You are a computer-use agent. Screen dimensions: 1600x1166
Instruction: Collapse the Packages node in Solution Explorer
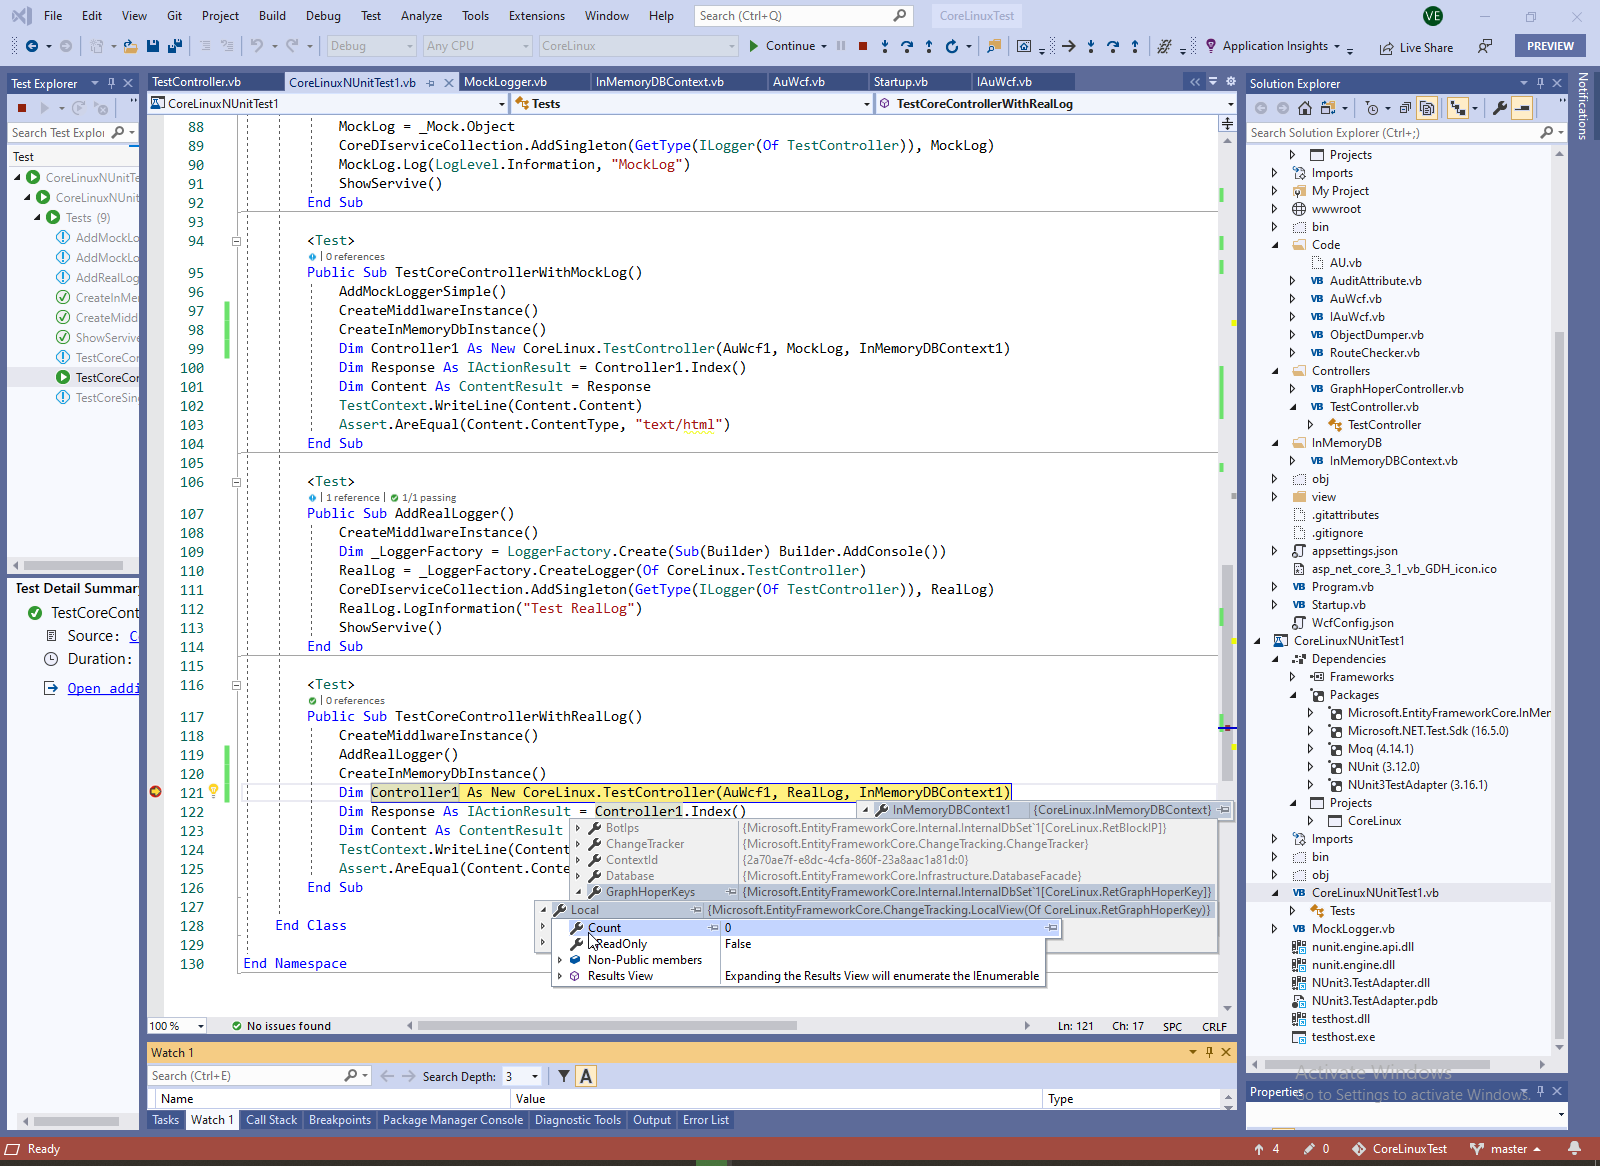[x=1293, y=695]
